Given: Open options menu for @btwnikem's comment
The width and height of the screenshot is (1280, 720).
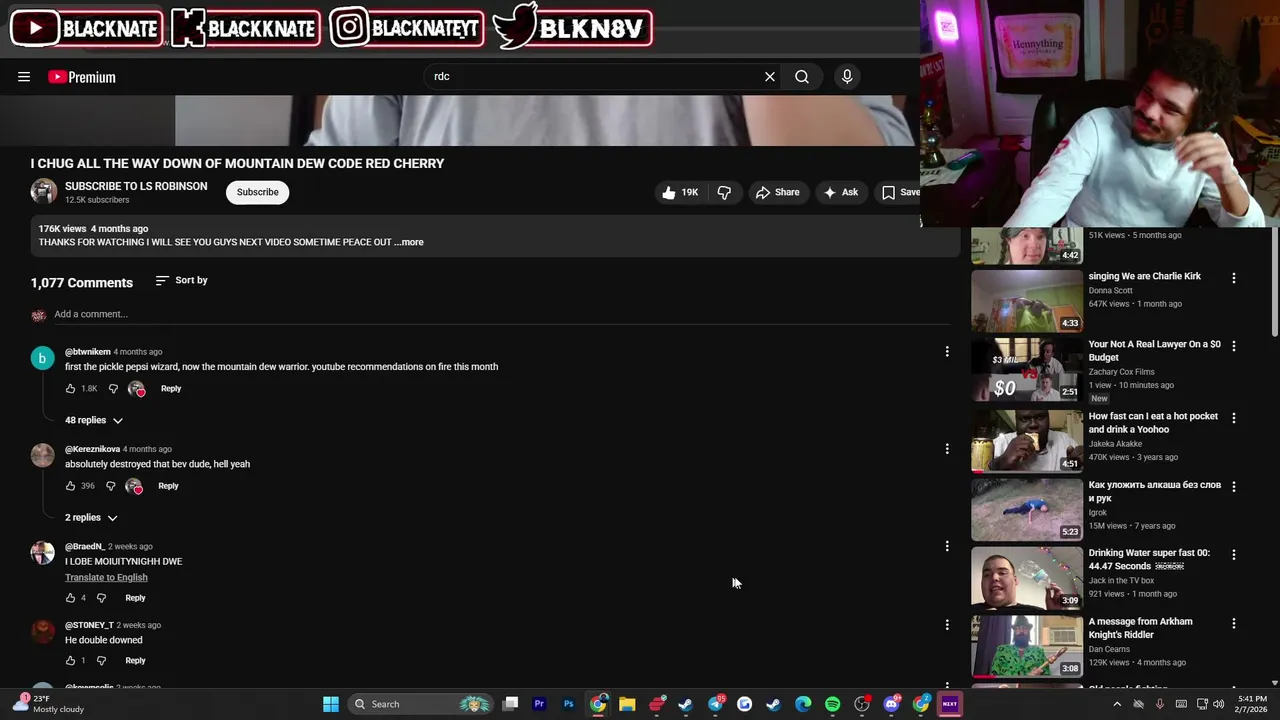Looking at the screenshot, I should (x=947, y=352).
